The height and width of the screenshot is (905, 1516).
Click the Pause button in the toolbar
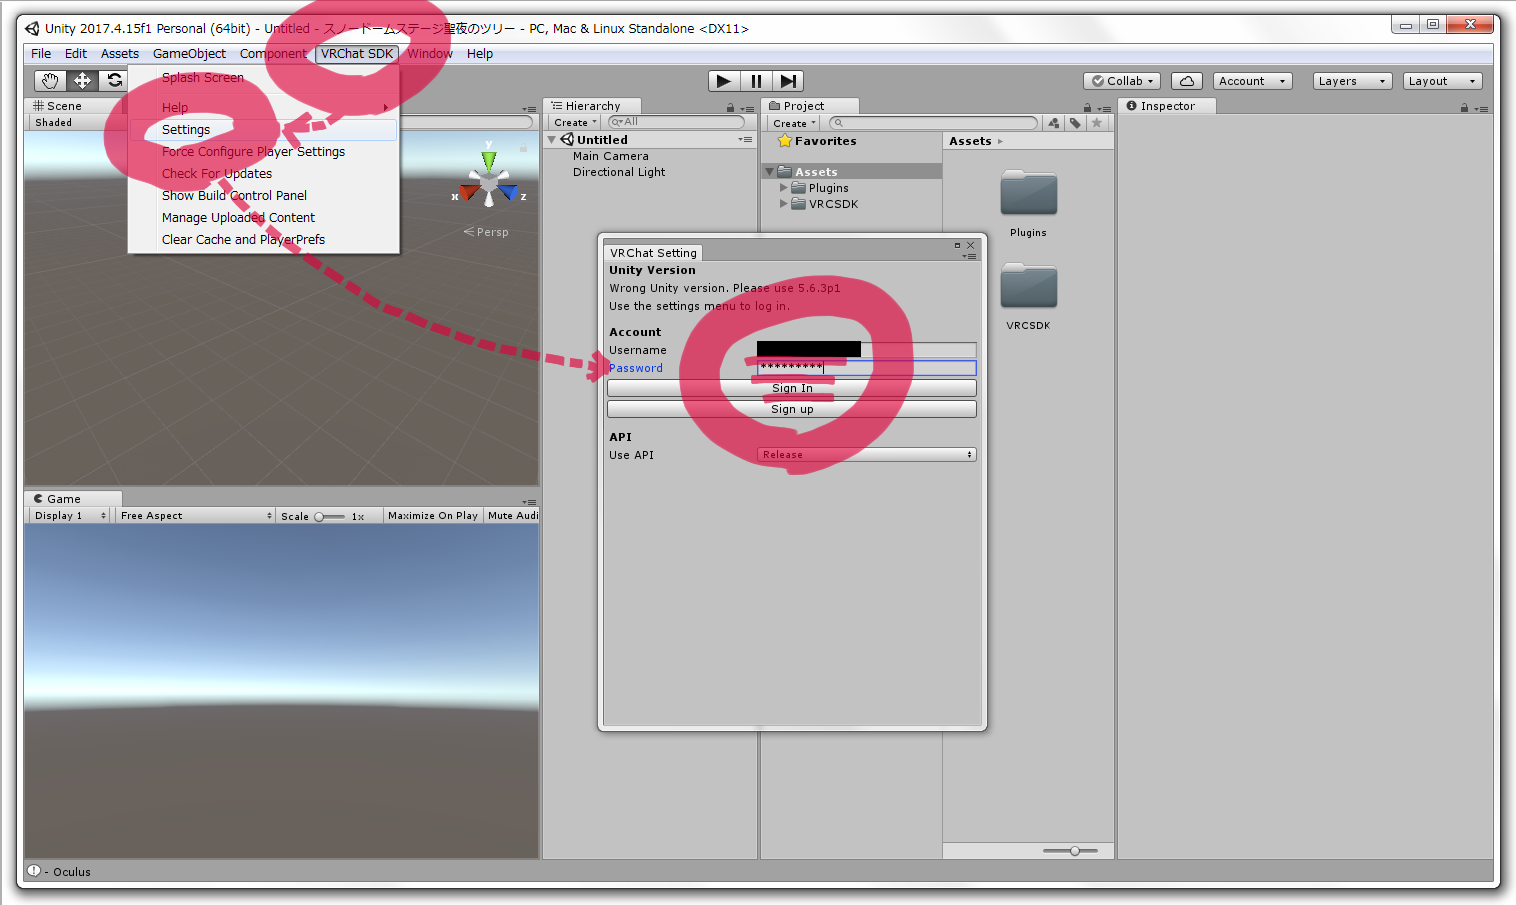coord(756,81)
